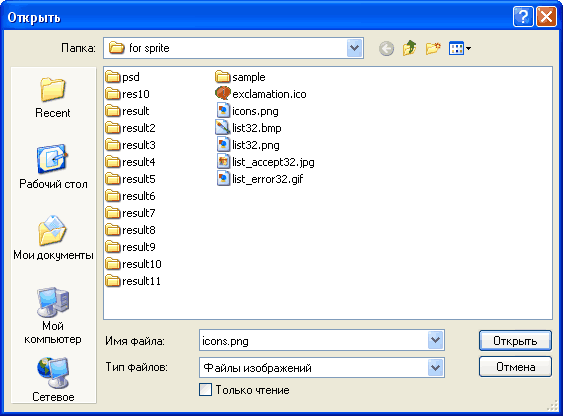Click the Файлы изображений file type field
563x416 pixels.
click(313, 368)
